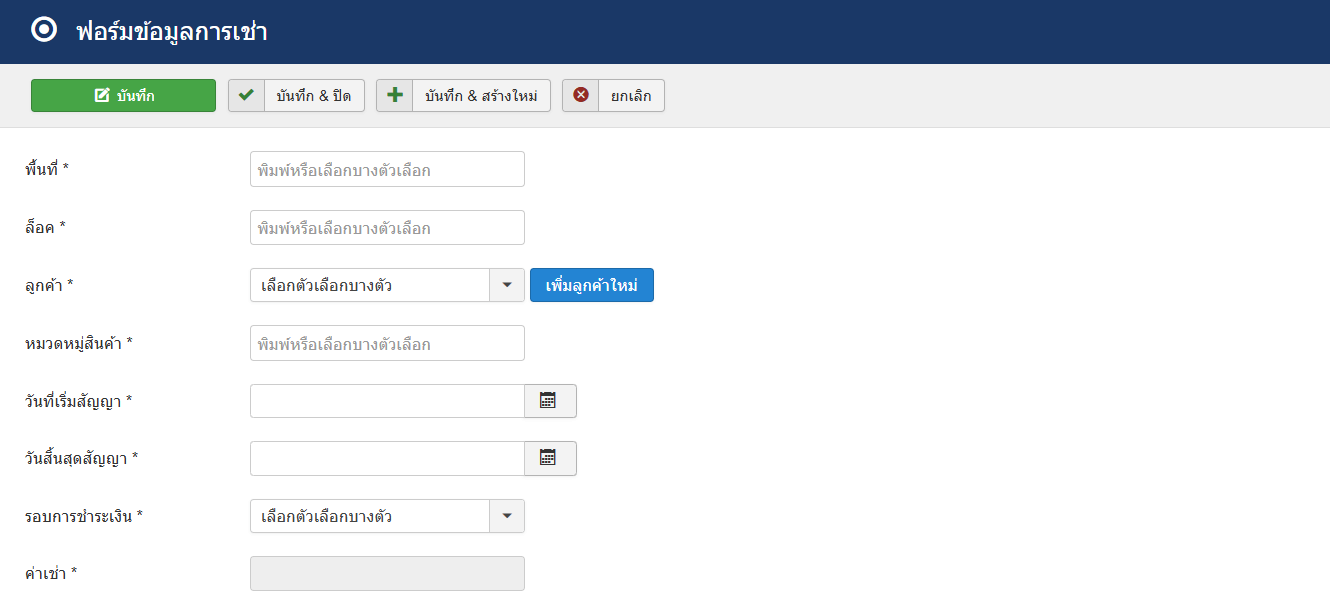Screen dimensions: 1330x610
Task: Click the plus icon on บันทึก & สร้างใหม่
Action: click(x=395, y=96)
